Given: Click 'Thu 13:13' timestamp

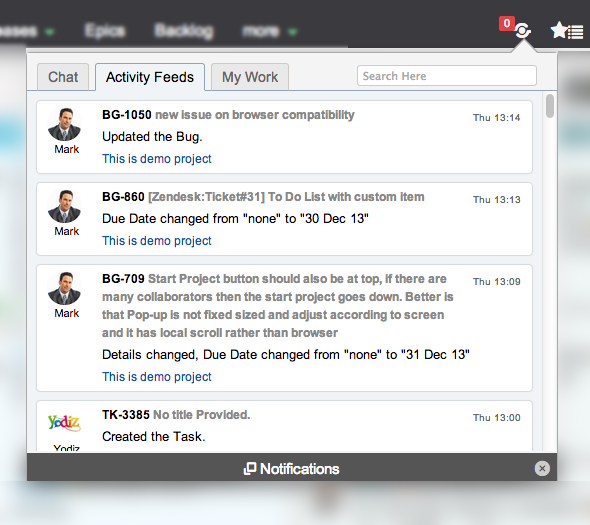Looking at the screenshot, I should (496, 200).
